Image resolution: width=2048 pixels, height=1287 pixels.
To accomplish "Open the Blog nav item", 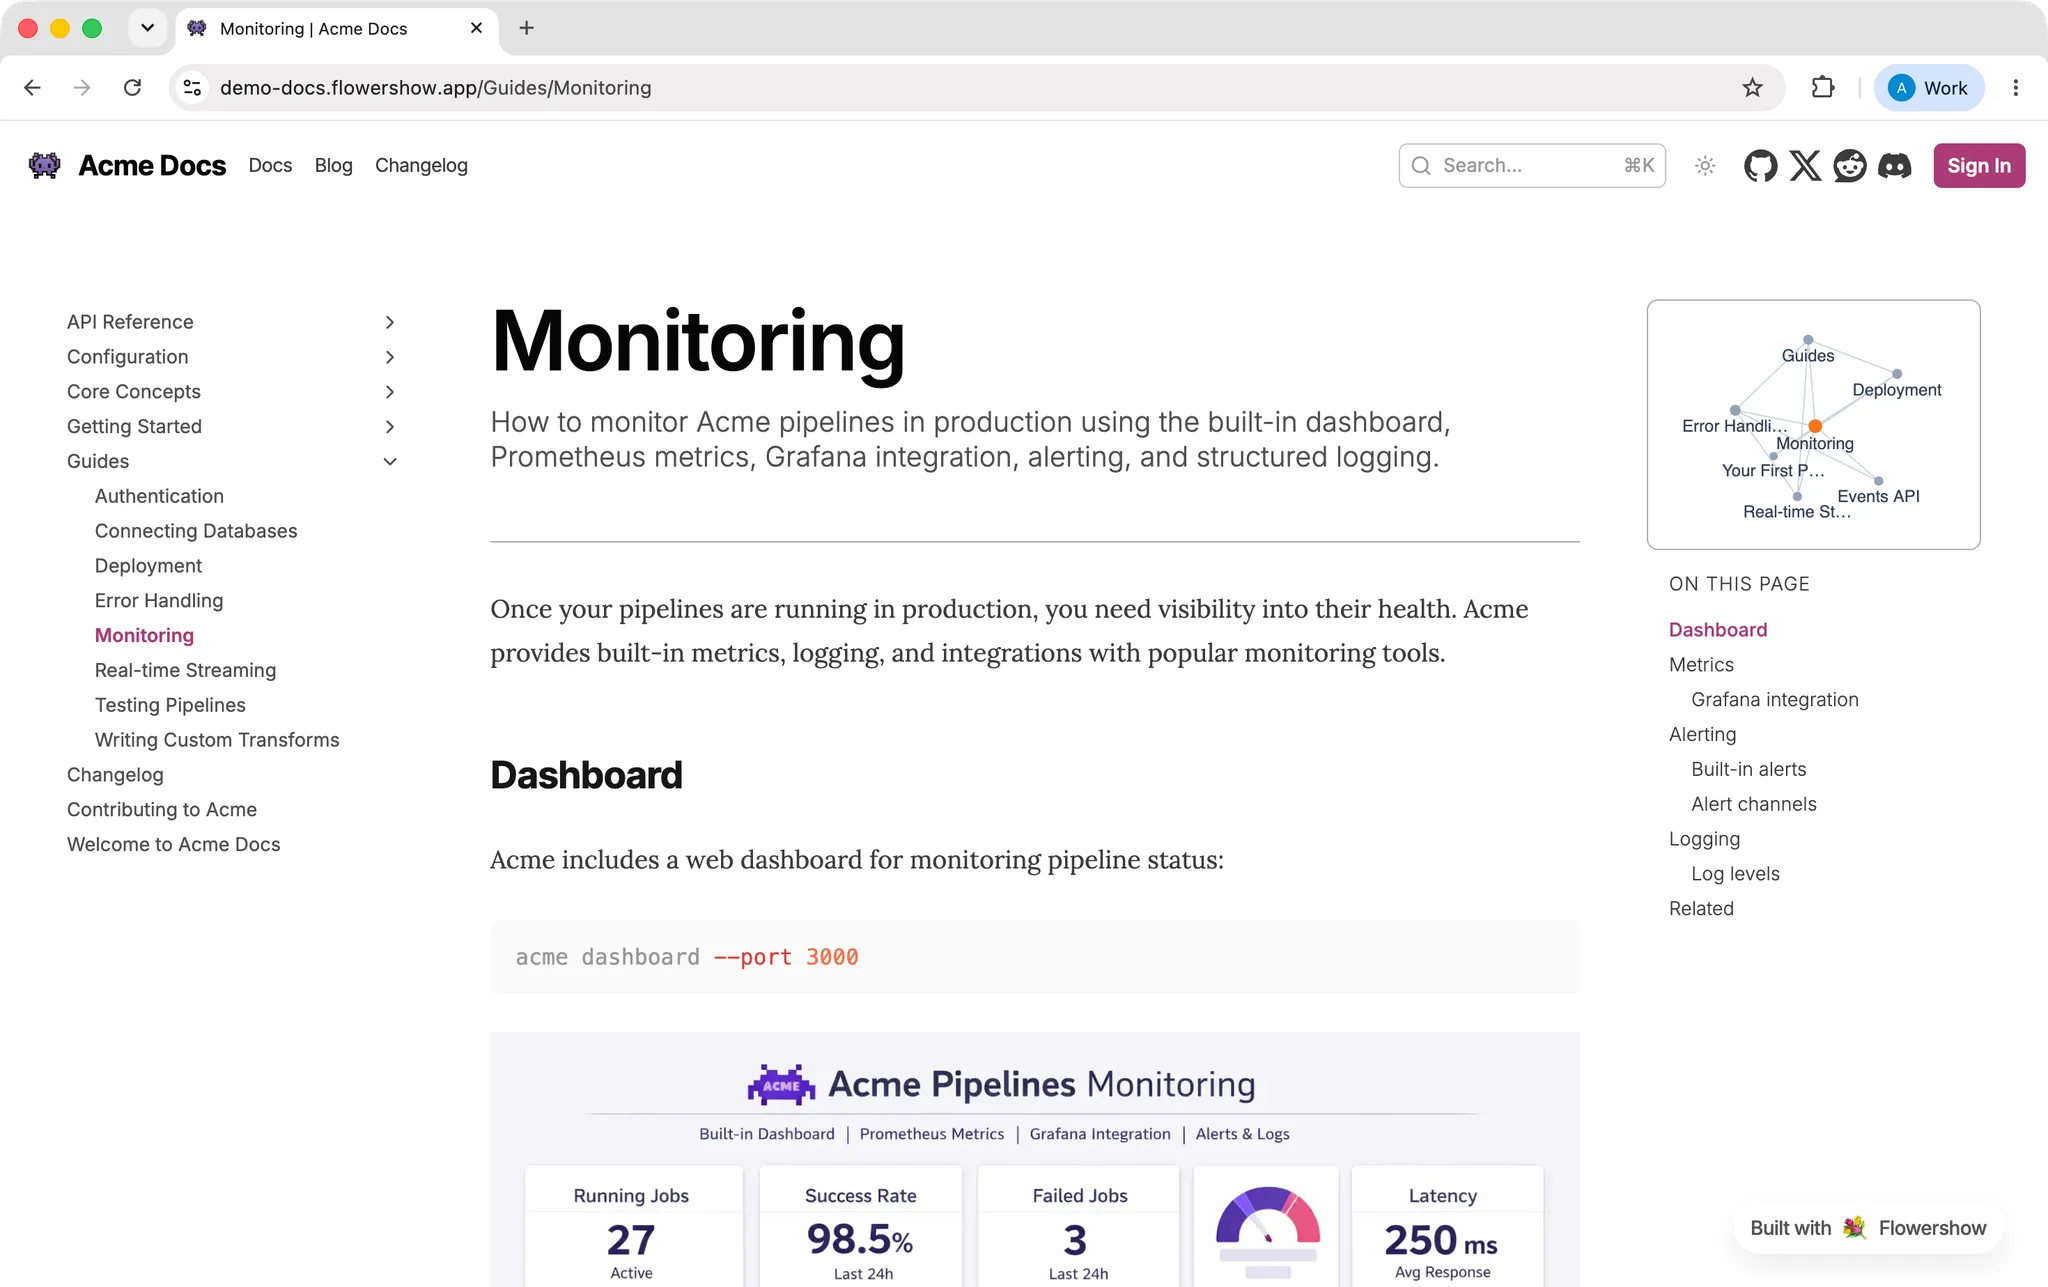I will 333,166.
